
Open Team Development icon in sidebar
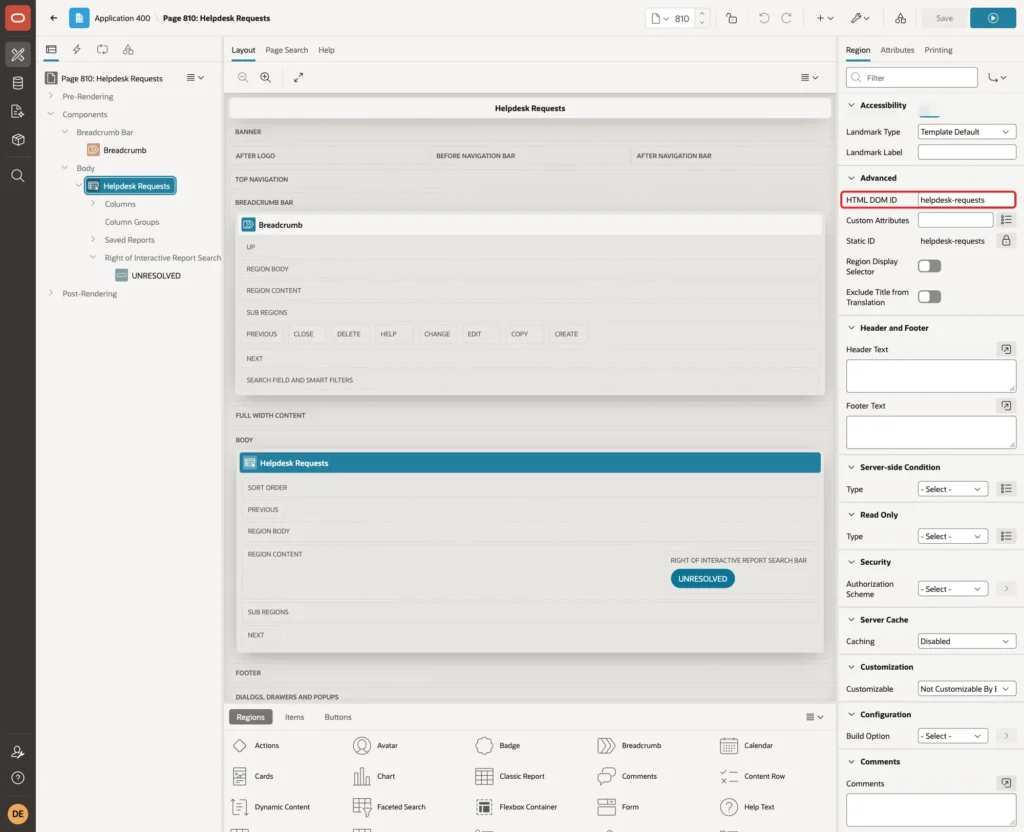[x=18, y=112]
